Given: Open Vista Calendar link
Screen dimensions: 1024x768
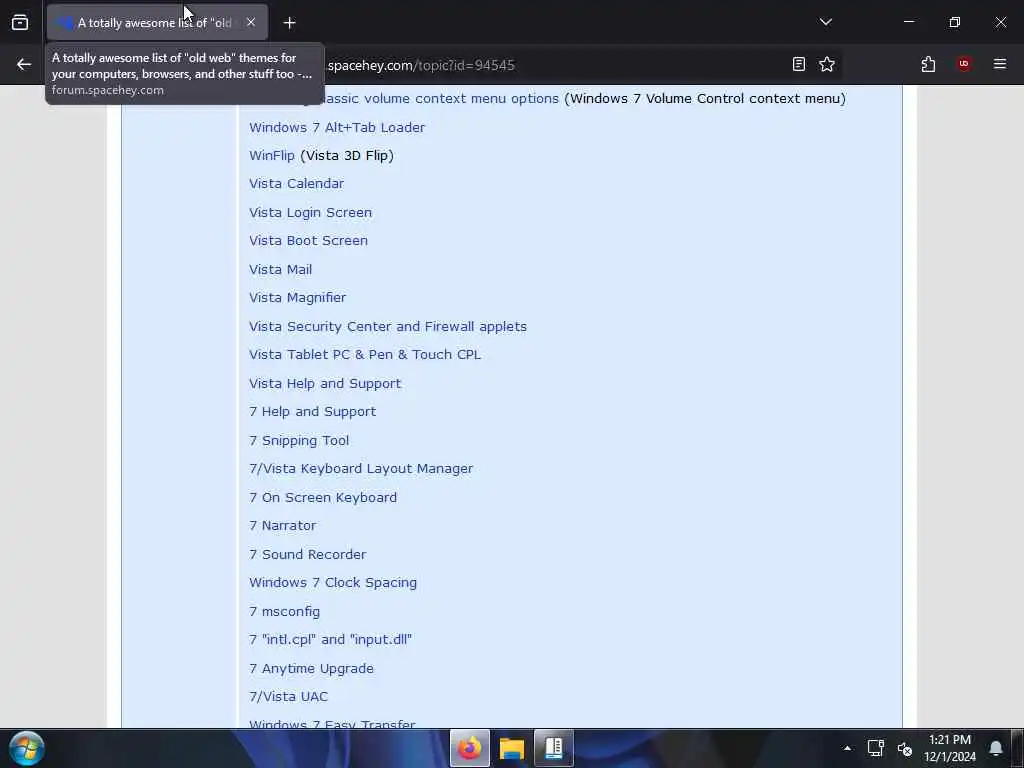Looking at the screenshot, I should 296,184.
